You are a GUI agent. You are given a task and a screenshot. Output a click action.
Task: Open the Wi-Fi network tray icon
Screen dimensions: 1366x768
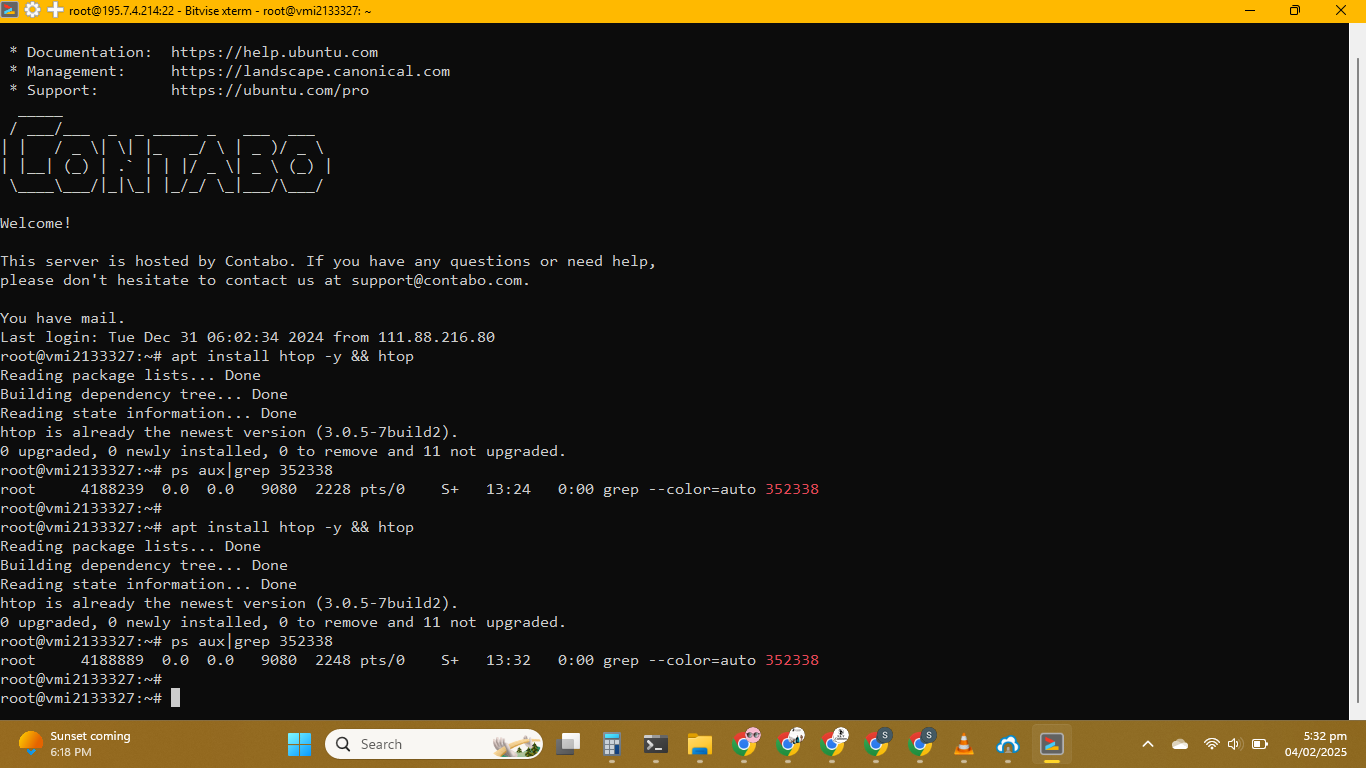click(1212, 744)
